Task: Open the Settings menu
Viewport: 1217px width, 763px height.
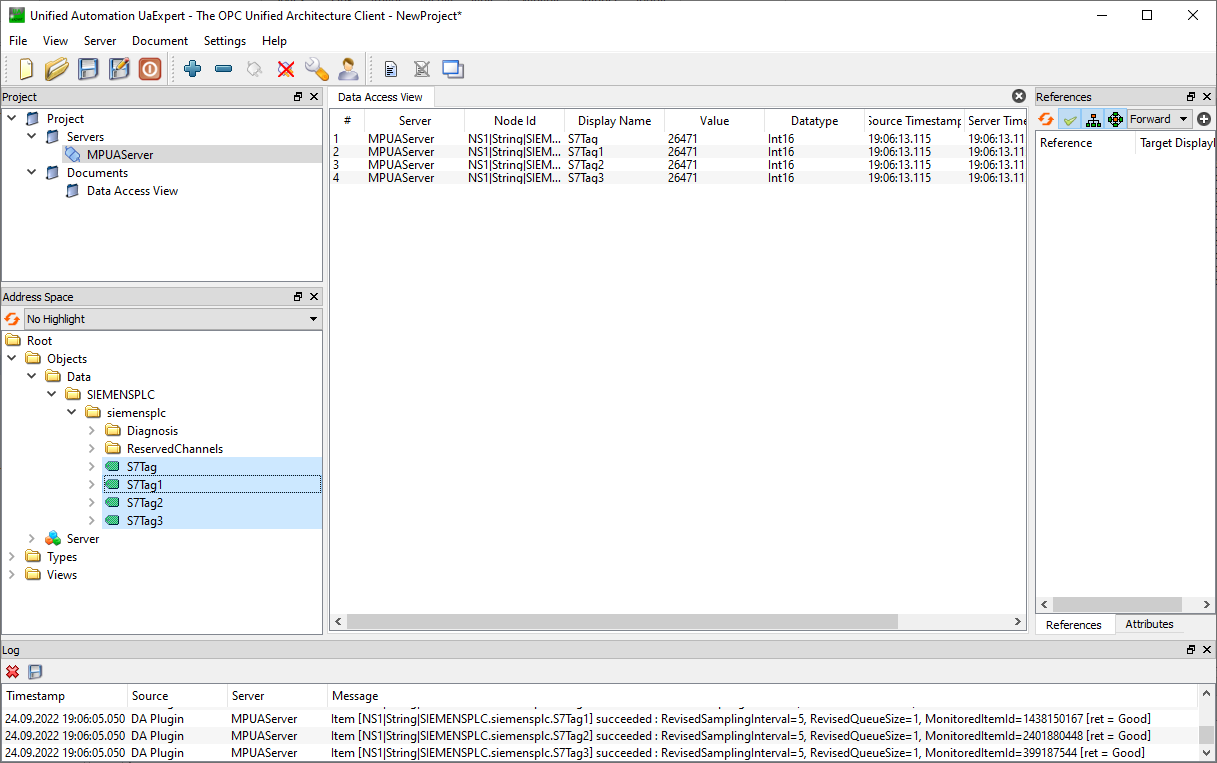Action: point(225,41)
